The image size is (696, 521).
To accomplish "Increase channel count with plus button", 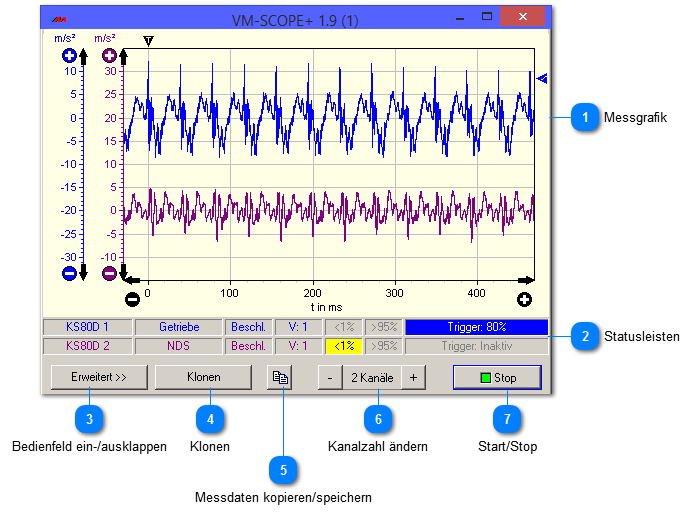I will [412, 377].
